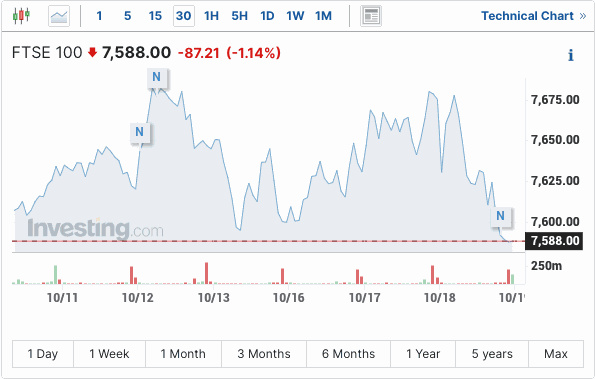Image resolution: width=595 pixels, height=379 pixels.
Task: Choose the 1H interval
Action: [211, 16]
